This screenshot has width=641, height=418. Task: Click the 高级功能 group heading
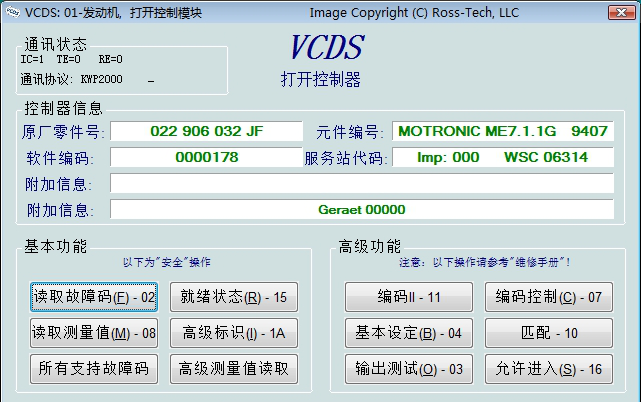[x=370, y=246]
